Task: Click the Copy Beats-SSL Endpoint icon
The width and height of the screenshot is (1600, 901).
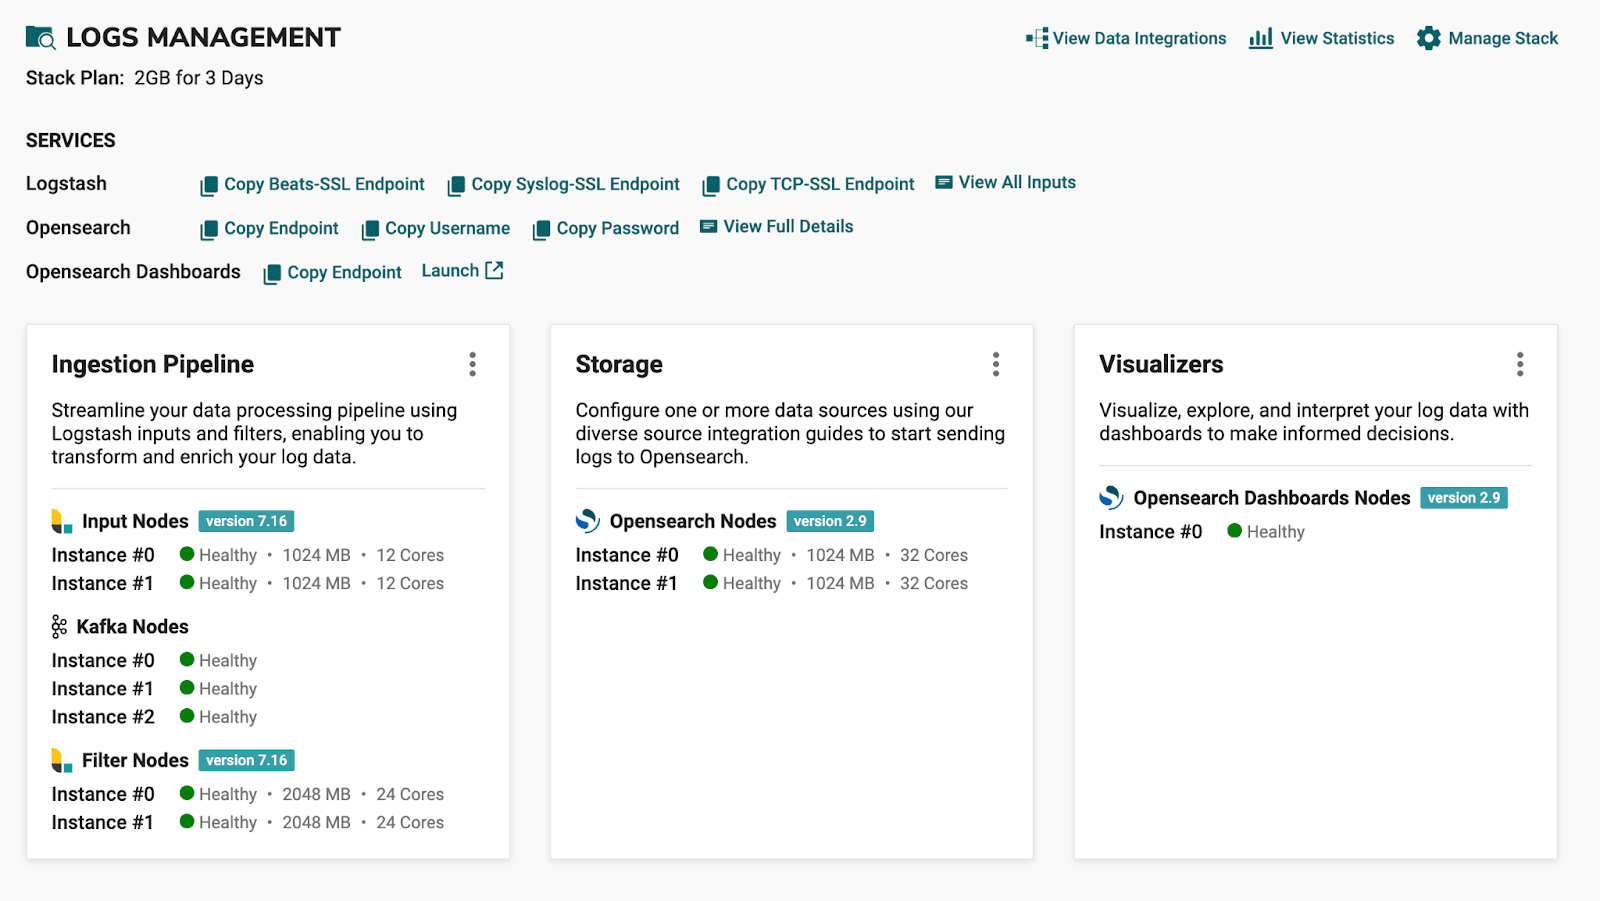Action: (210, 184)
